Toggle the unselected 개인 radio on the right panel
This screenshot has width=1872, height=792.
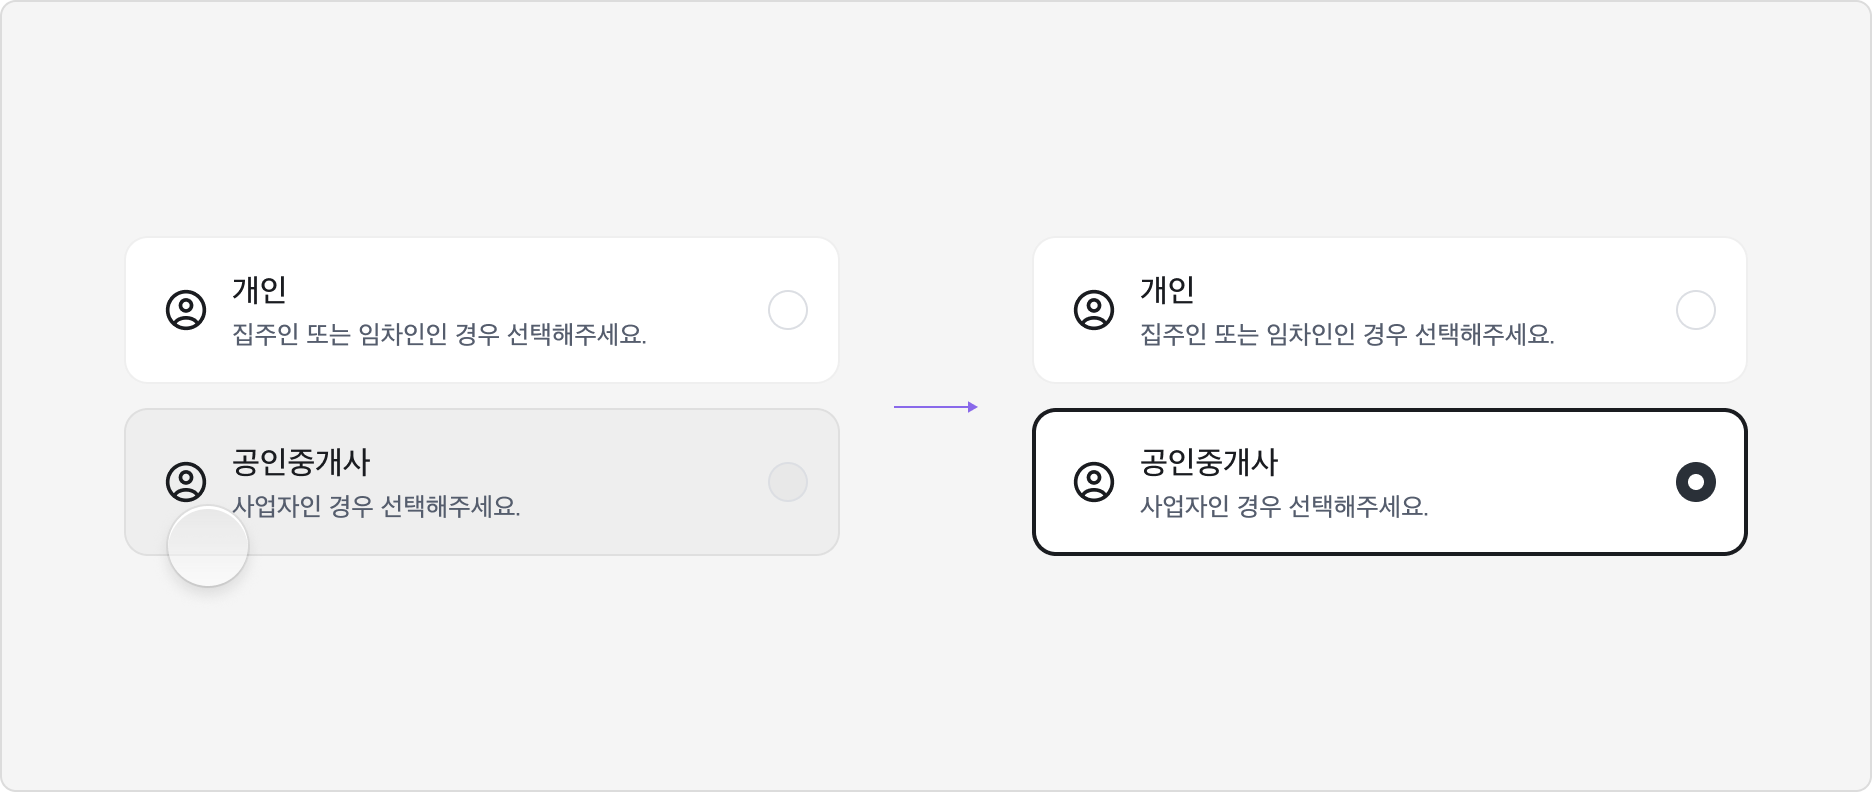pyautogui.click(x=1696, y=310)
